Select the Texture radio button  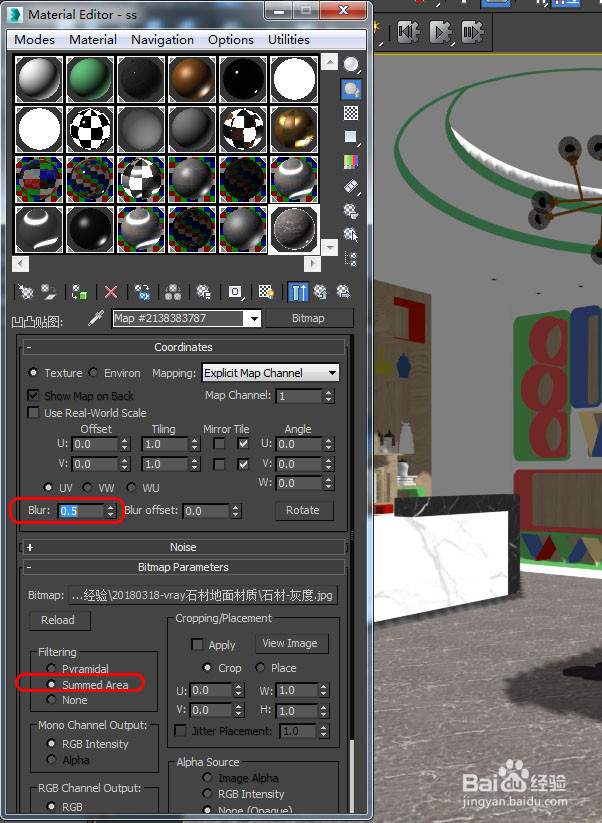33,373
